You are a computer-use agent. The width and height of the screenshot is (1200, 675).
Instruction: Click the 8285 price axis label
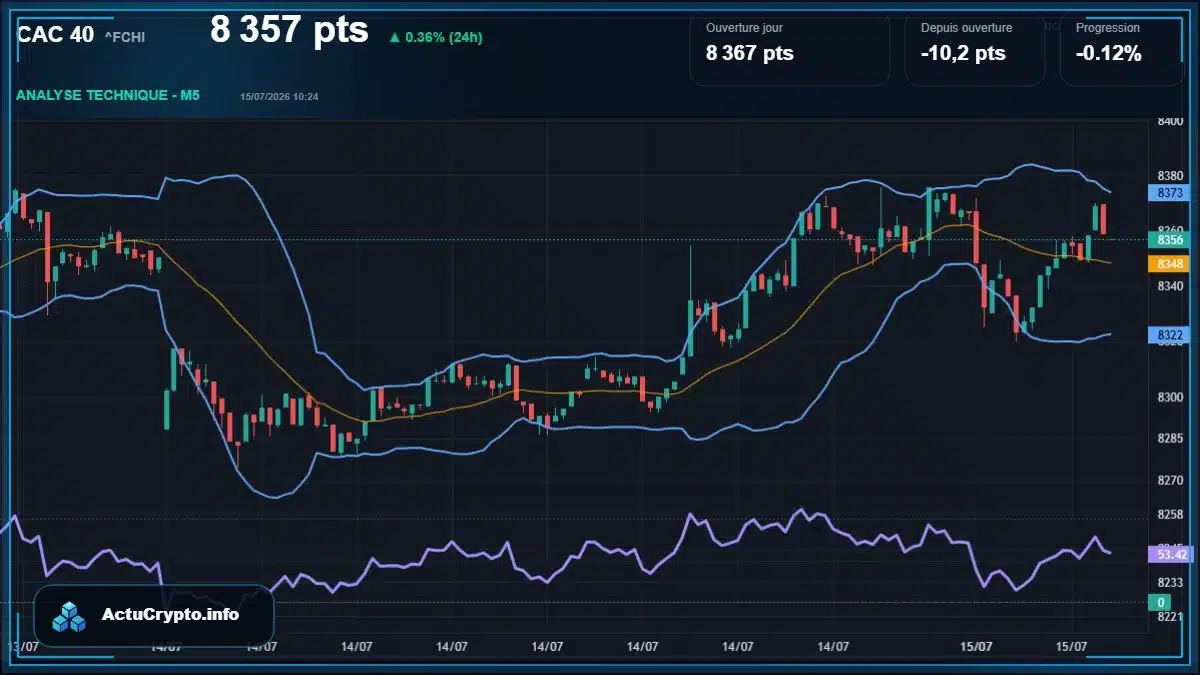point(1170,438)
